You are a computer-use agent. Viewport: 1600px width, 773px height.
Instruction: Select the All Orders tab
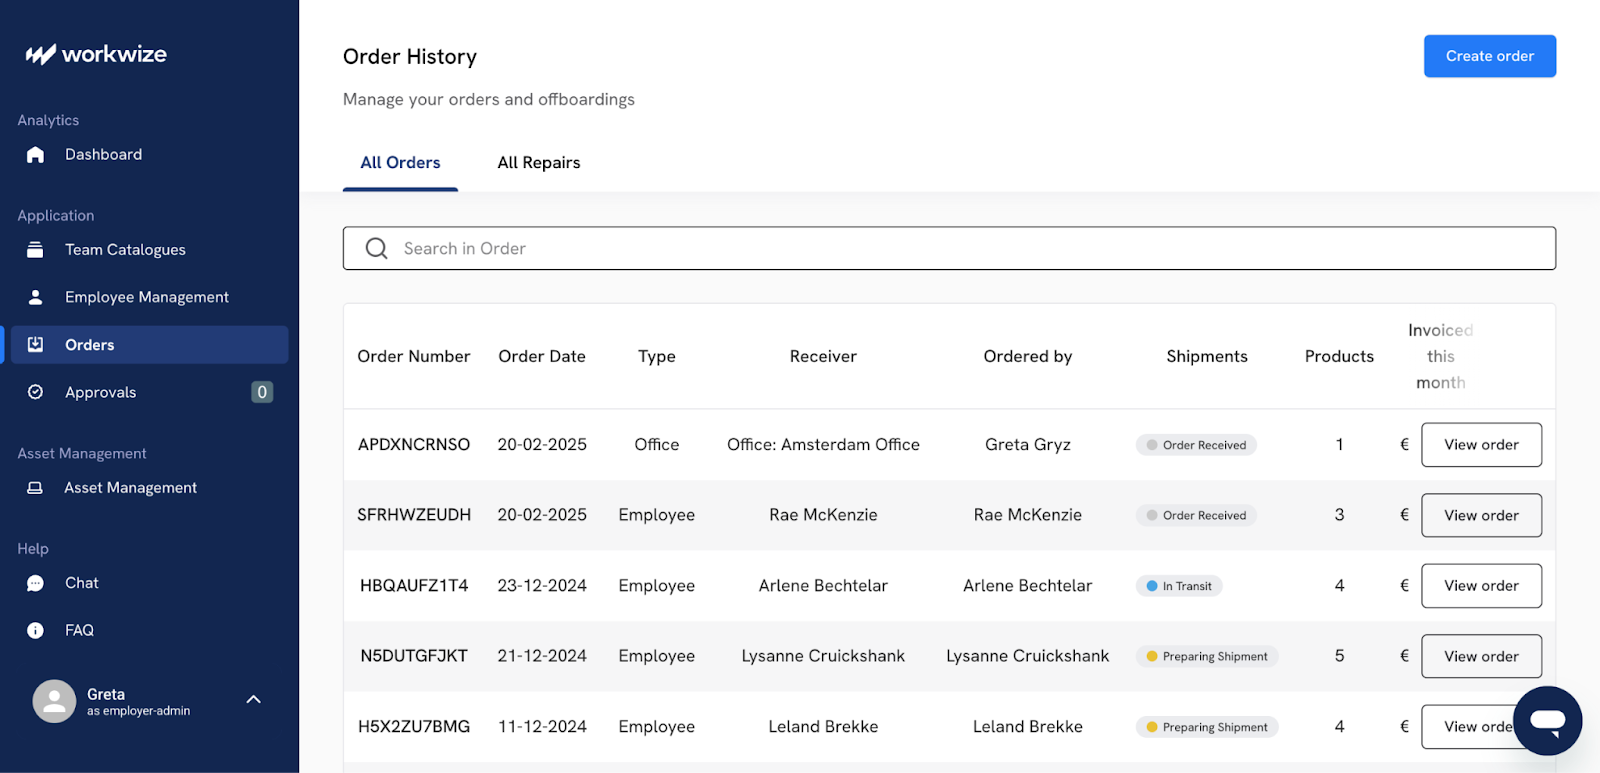click(400, 163)
